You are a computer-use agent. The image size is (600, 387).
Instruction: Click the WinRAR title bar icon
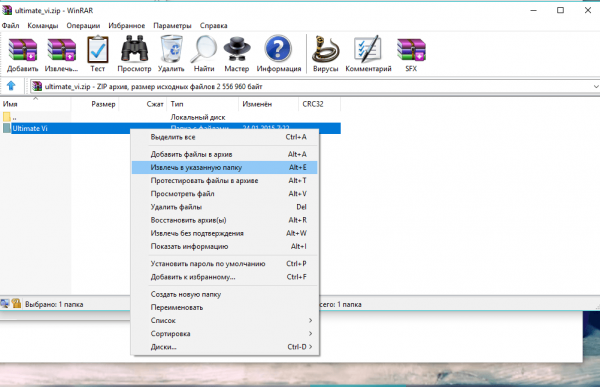(7, 10)
